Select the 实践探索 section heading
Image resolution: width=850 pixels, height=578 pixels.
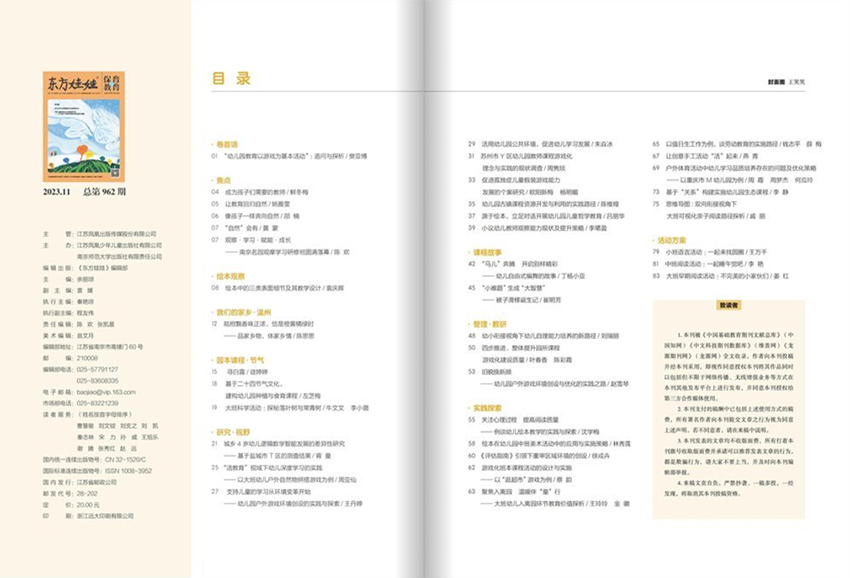[487, 409]
